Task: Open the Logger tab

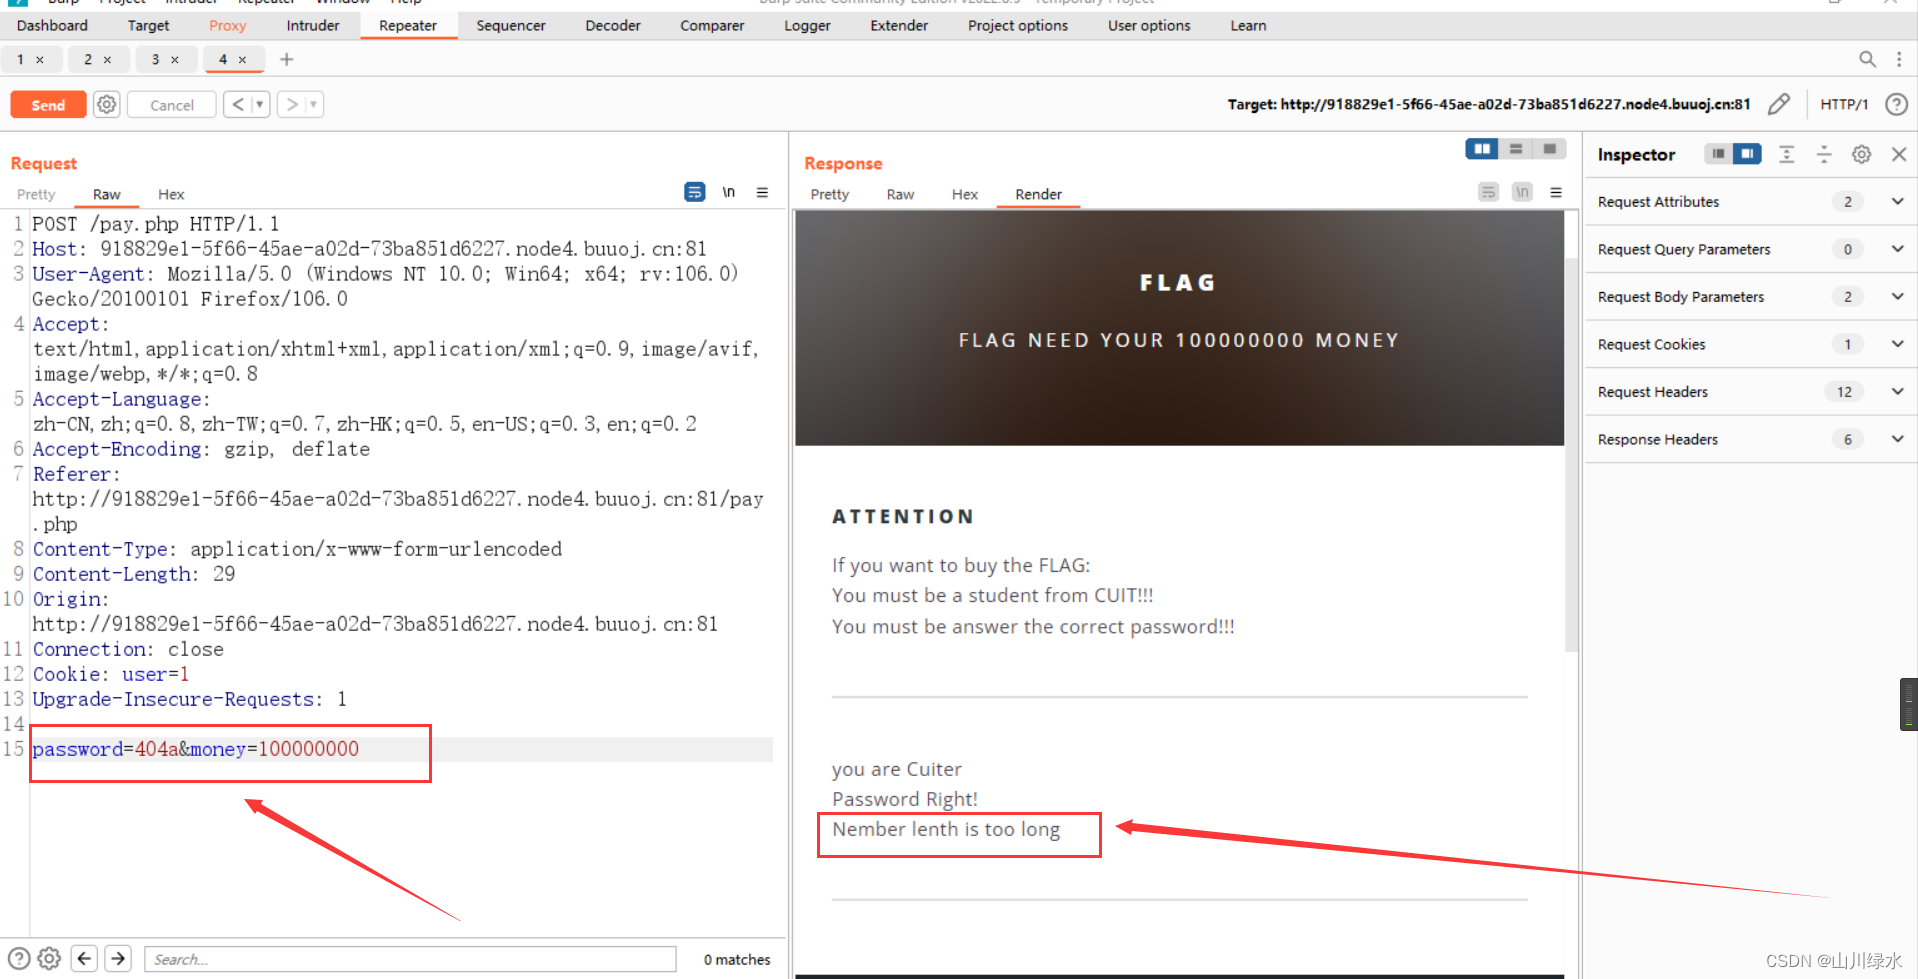Action: point(807,25)
